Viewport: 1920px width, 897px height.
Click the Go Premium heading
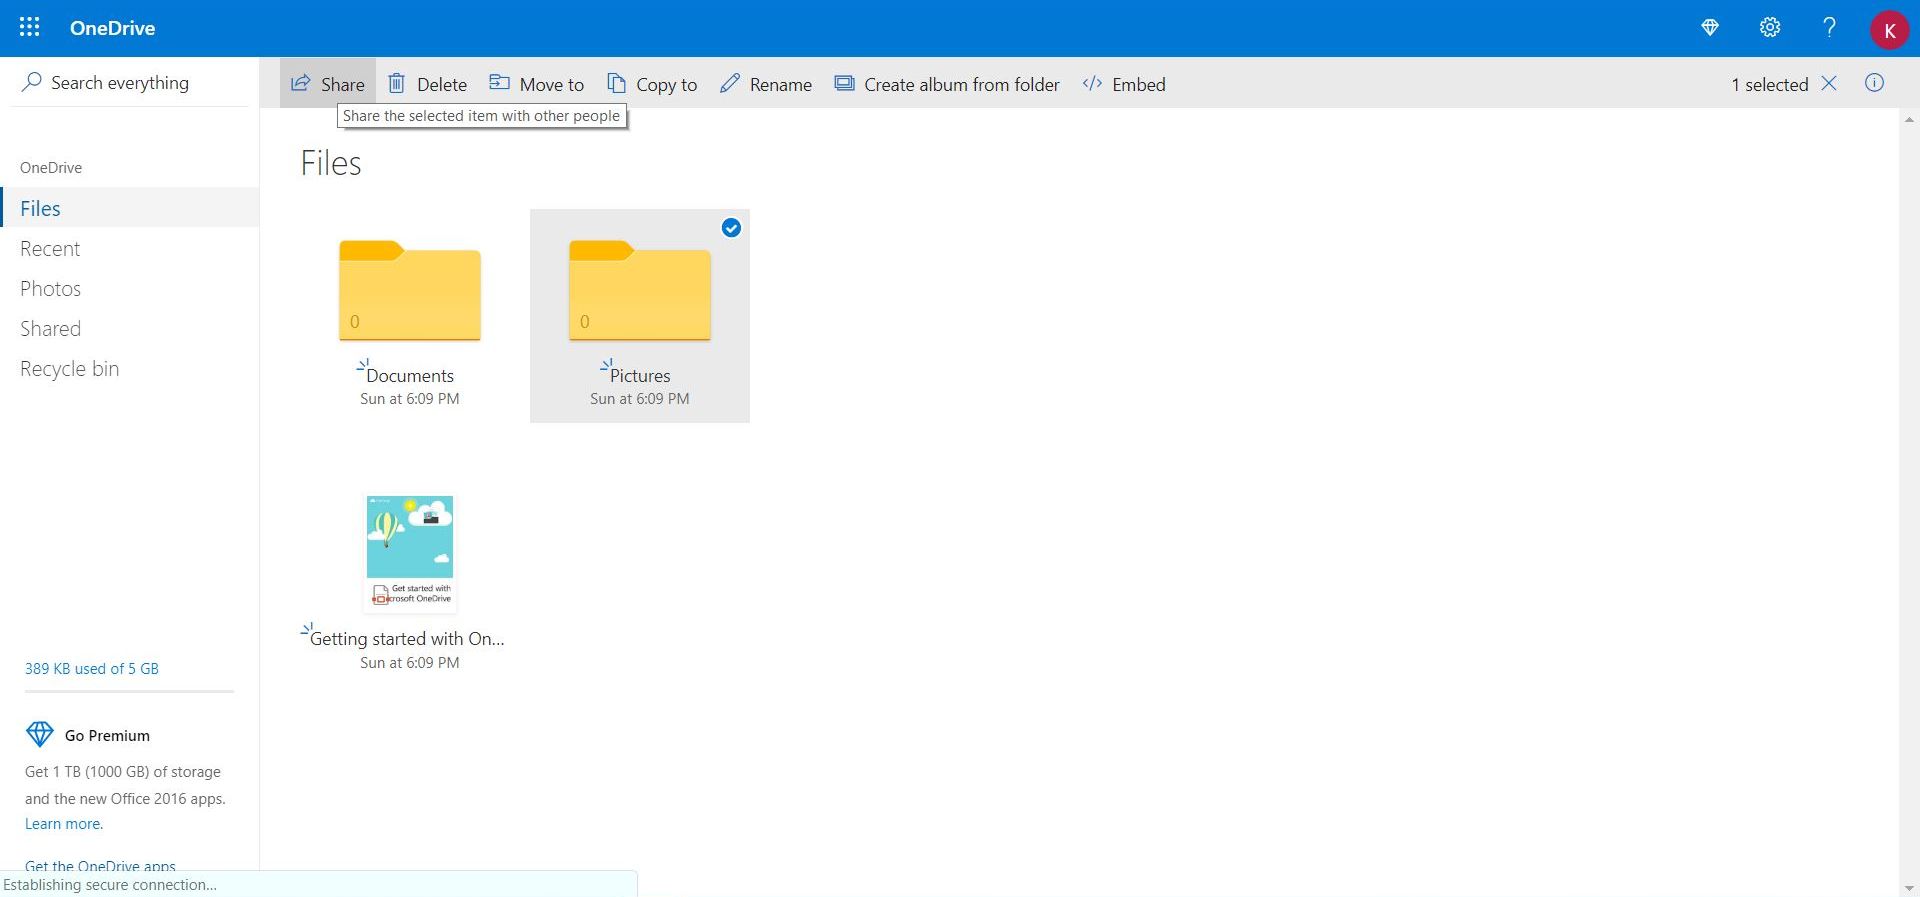click(107, 735)
